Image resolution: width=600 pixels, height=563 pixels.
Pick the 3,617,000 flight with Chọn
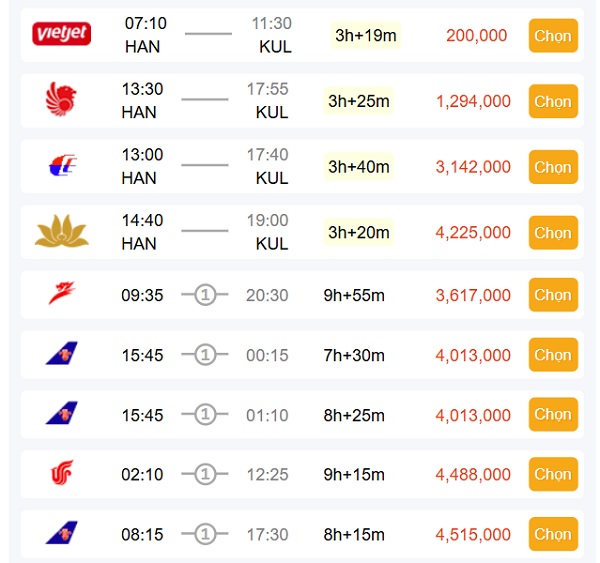coord(552,295)
